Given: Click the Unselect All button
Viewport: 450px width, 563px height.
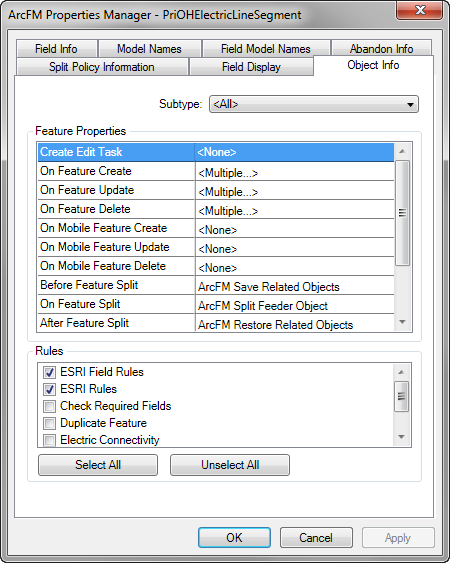Looking at the screenshot, I should click(x=230, y=465).
